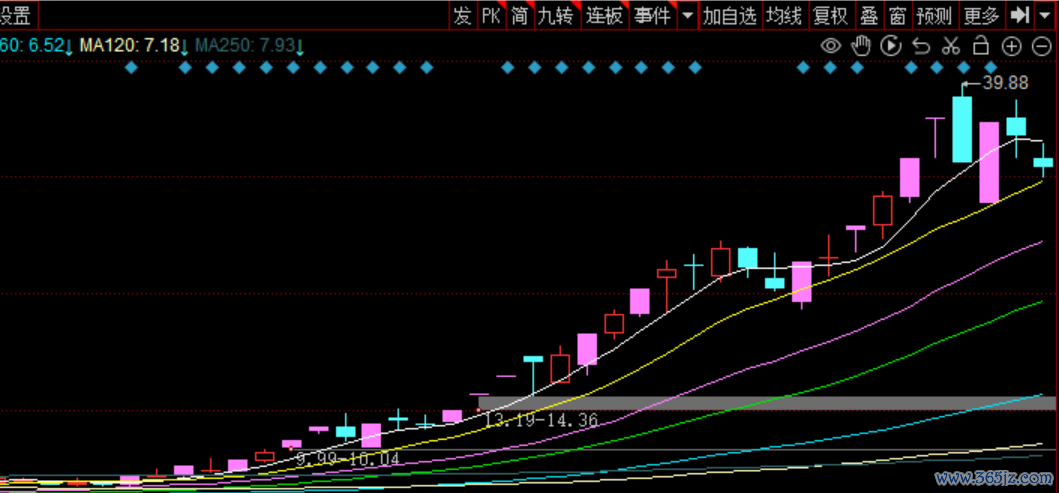Open the 复权 adjustment option

(x=830, y=15)
